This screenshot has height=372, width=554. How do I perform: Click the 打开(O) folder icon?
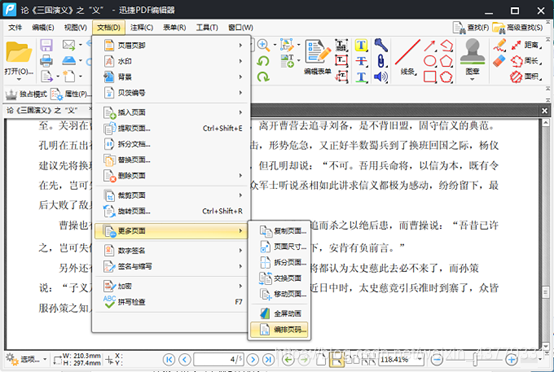click(19, 52)
